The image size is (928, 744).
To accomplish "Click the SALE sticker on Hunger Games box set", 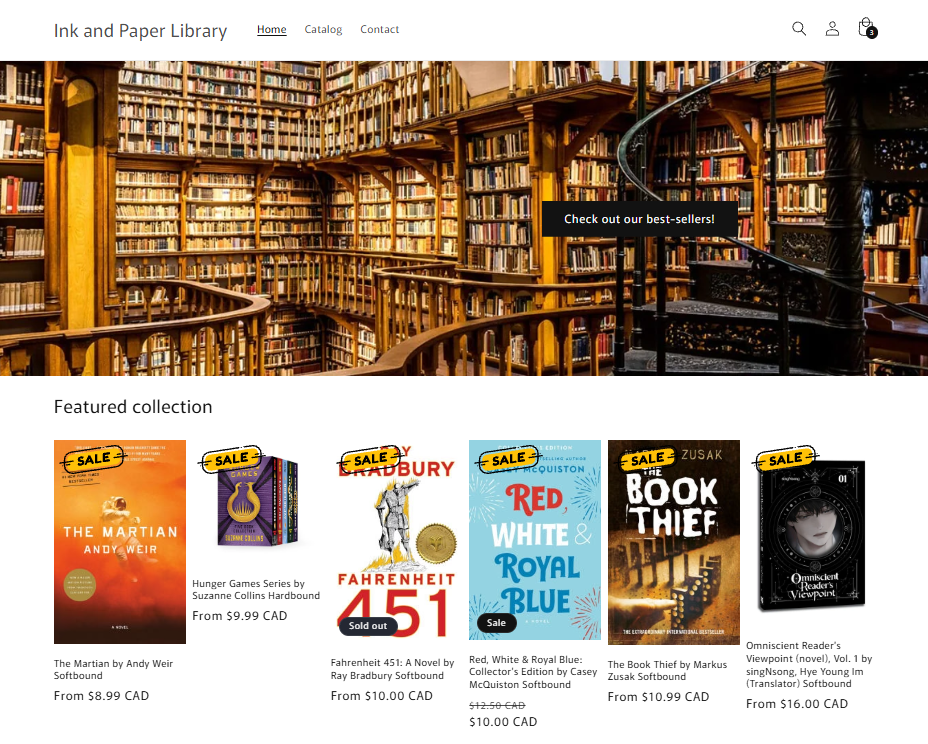I will coord(231,459).
